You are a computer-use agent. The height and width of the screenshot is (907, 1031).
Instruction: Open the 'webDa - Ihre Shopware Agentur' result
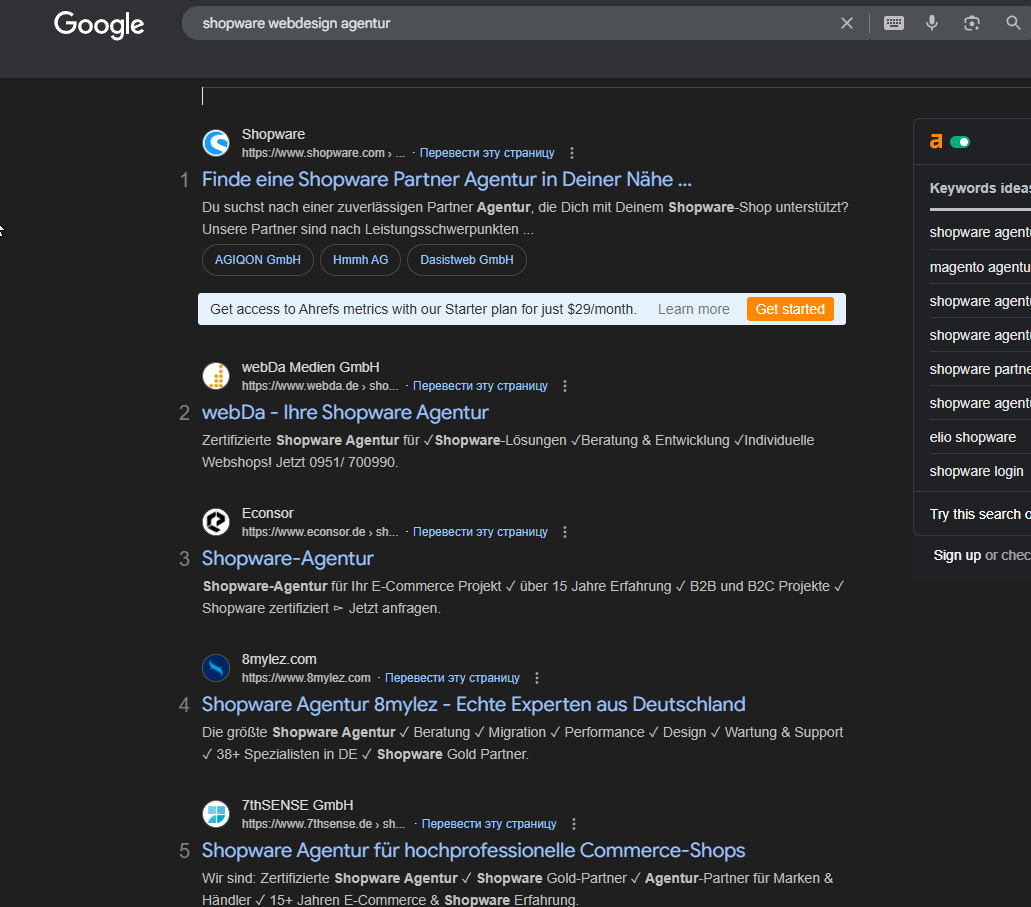tap(345, 412)
